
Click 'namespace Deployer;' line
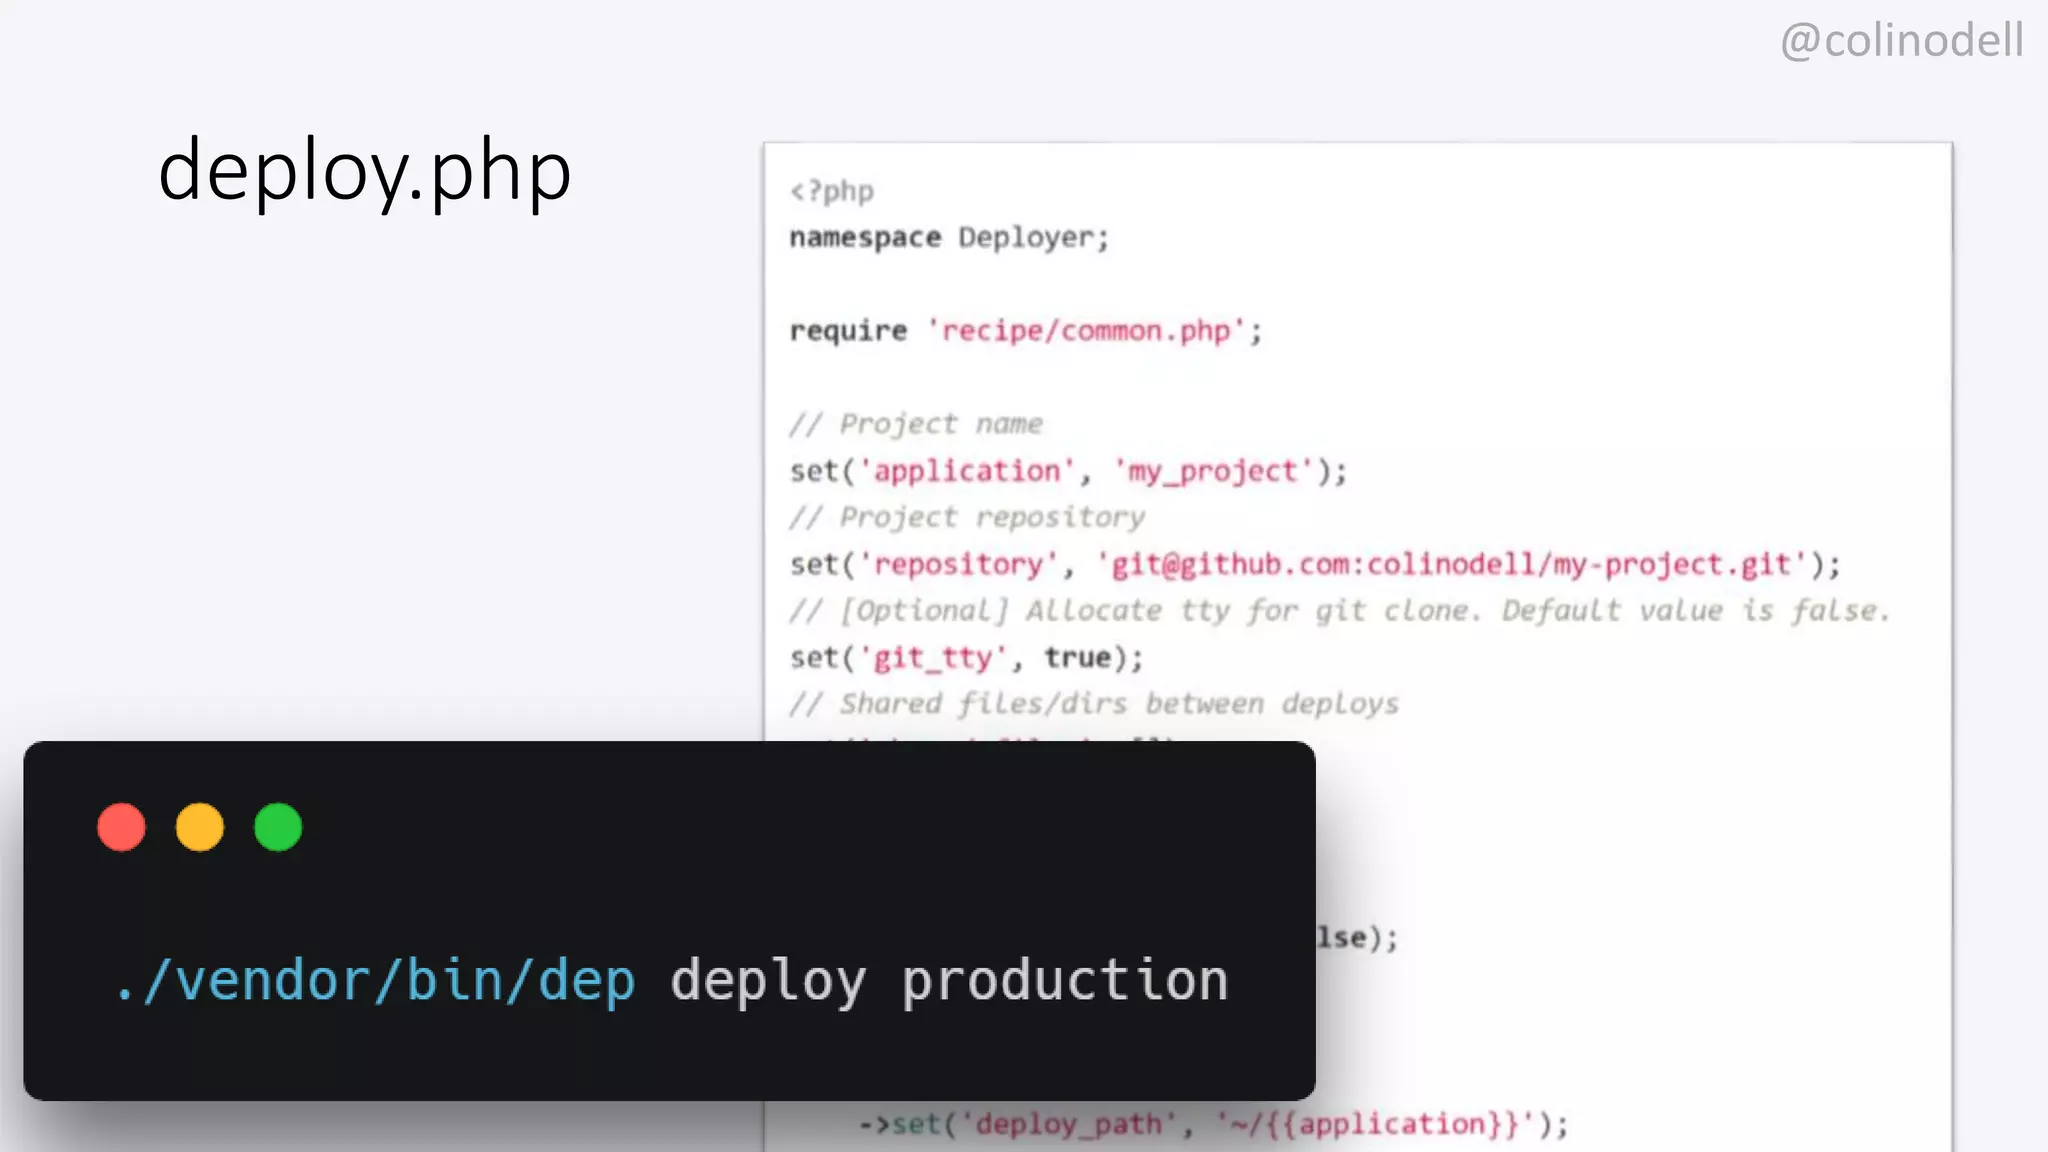[949, 238]
